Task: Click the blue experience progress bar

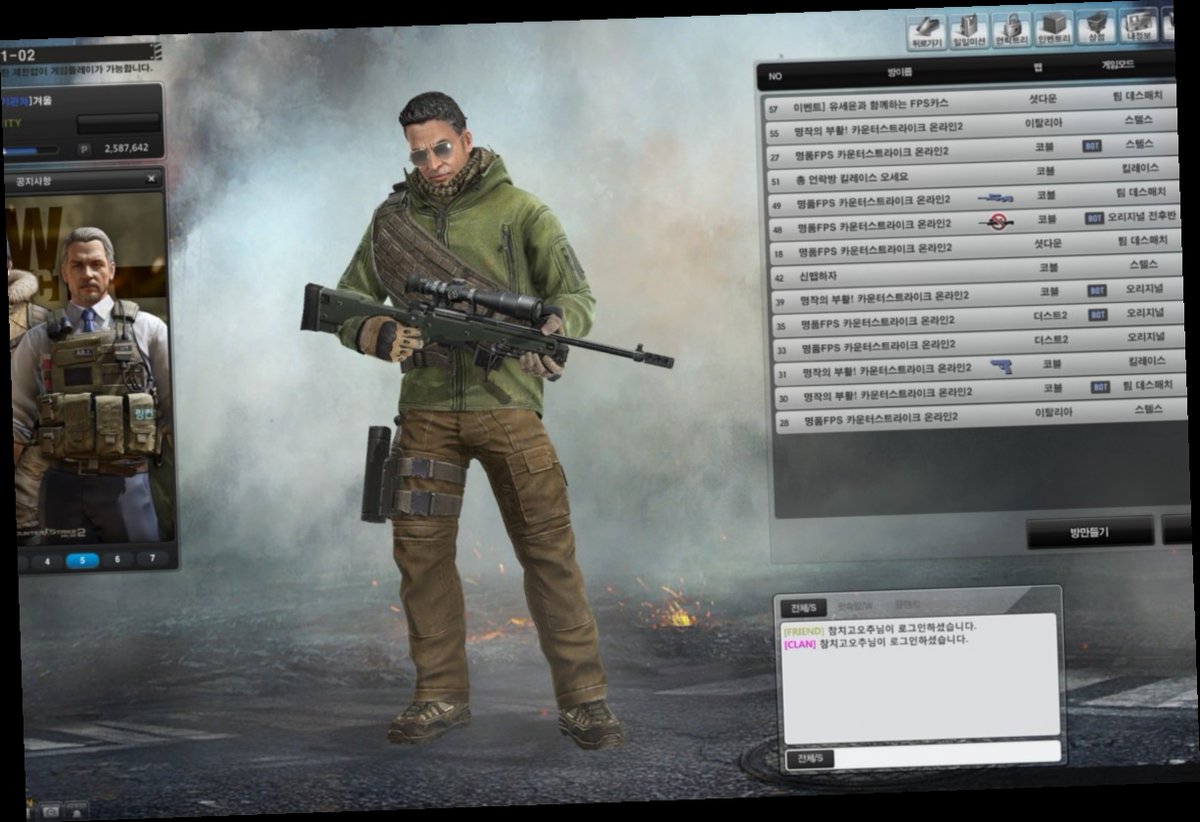Action: tap(30, 150)
